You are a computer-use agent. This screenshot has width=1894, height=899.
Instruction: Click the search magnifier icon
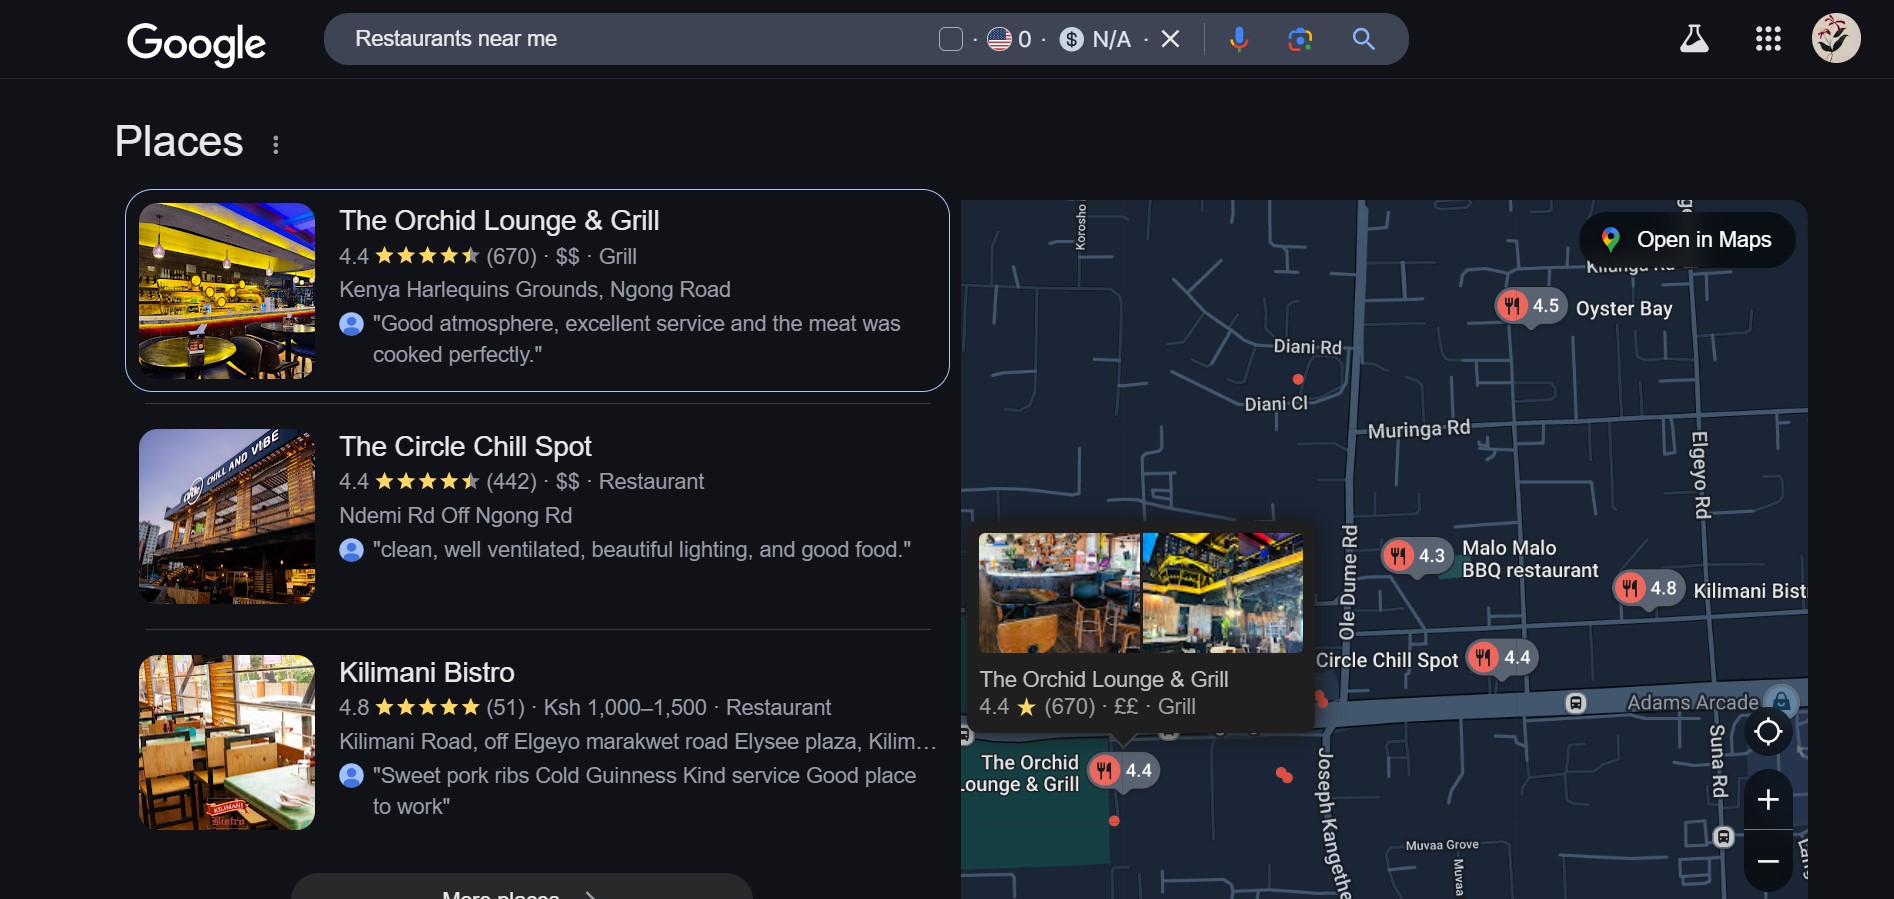[x=1363, y=39]
